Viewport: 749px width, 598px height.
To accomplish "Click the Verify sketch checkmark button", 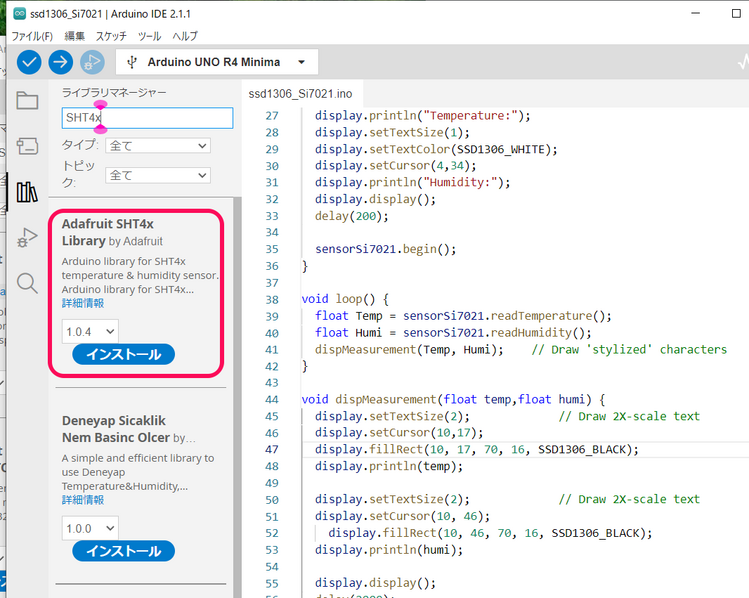I will (x=30, y=62).
